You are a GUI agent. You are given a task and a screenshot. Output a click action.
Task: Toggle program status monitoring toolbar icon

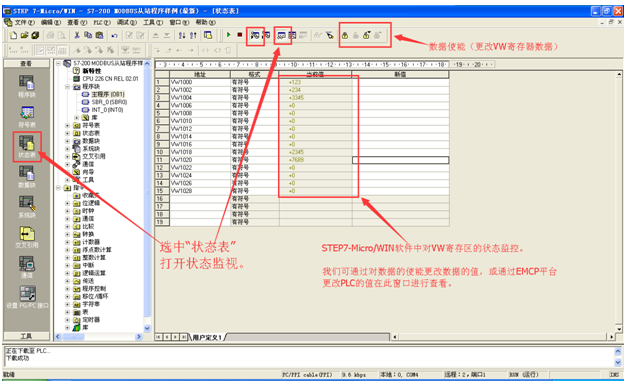pos(254,35)
